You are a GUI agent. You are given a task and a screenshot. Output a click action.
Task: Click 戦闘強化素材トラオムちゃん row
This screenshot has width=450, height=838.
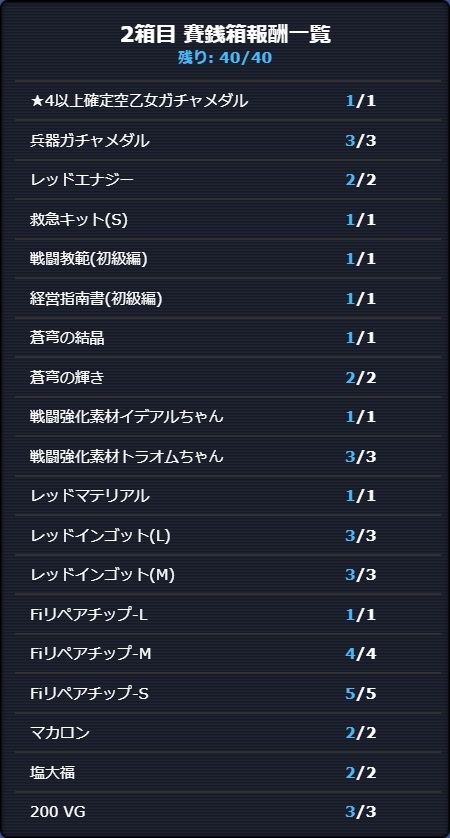click(x=228, y=456)
